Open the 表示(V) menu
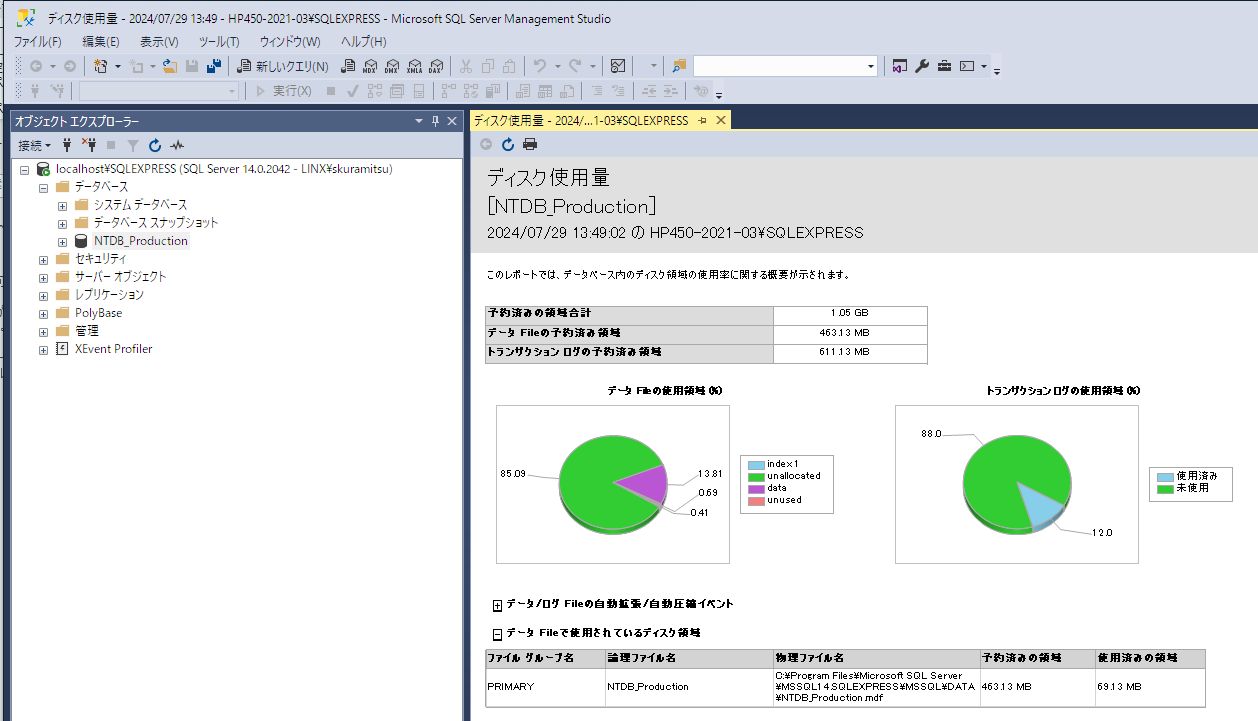Viewport: 1258px width, 721px height. (x=159, y=41)
